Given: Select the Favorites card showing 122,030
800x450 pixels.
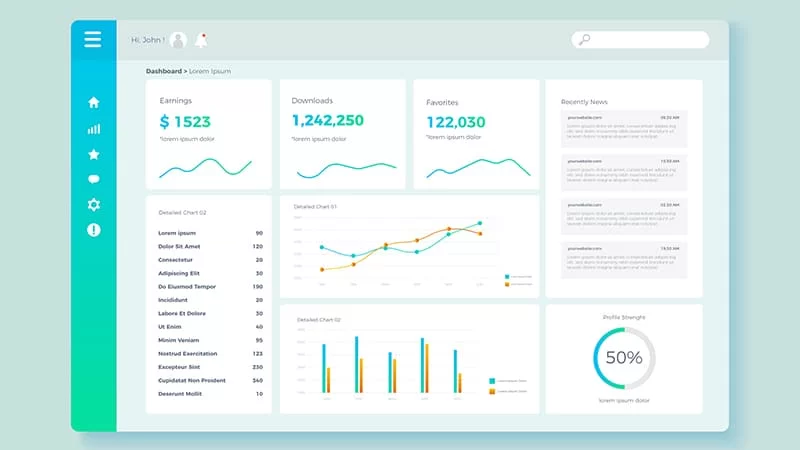Looking at the screenshot, I should (476, 134).
